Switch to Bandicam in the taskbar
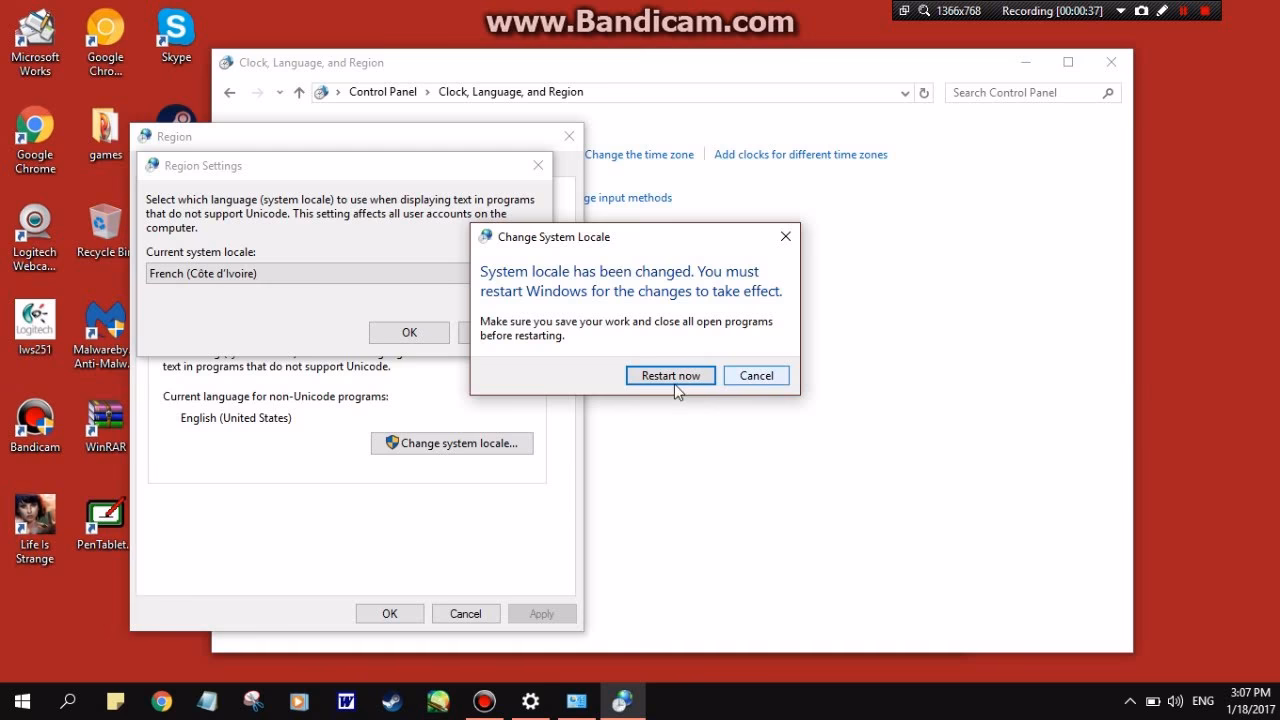 pyautogui.click(x=484, y=701)
